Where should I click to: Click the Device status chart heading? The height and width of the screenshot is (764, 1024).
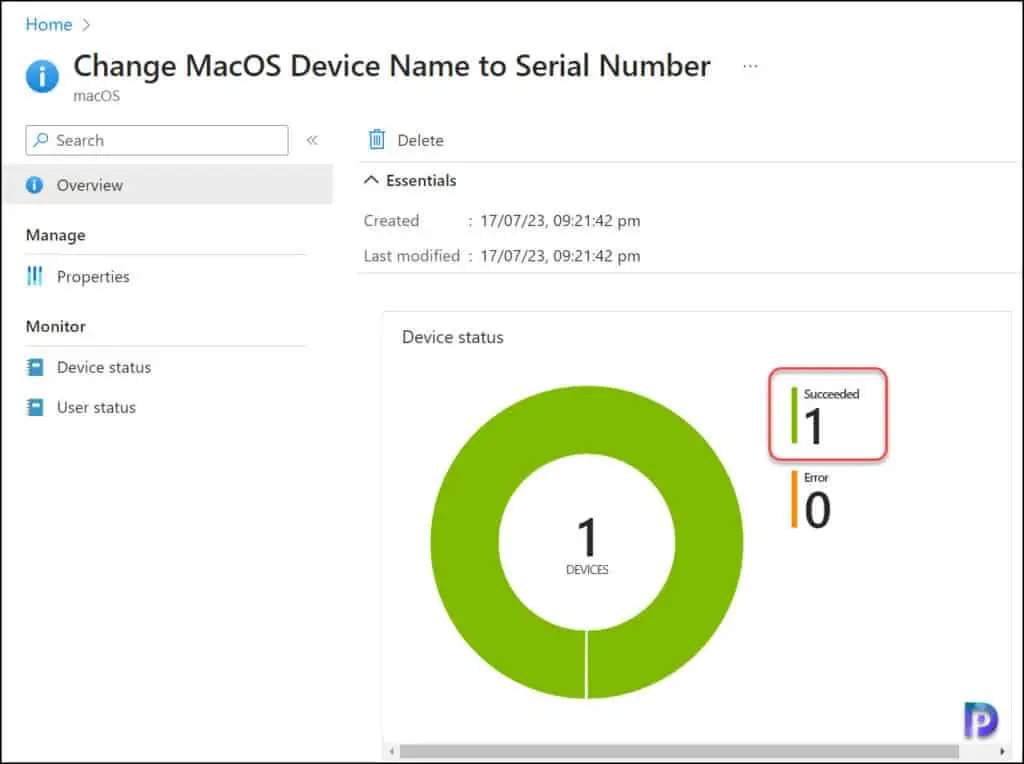point(453,338)
